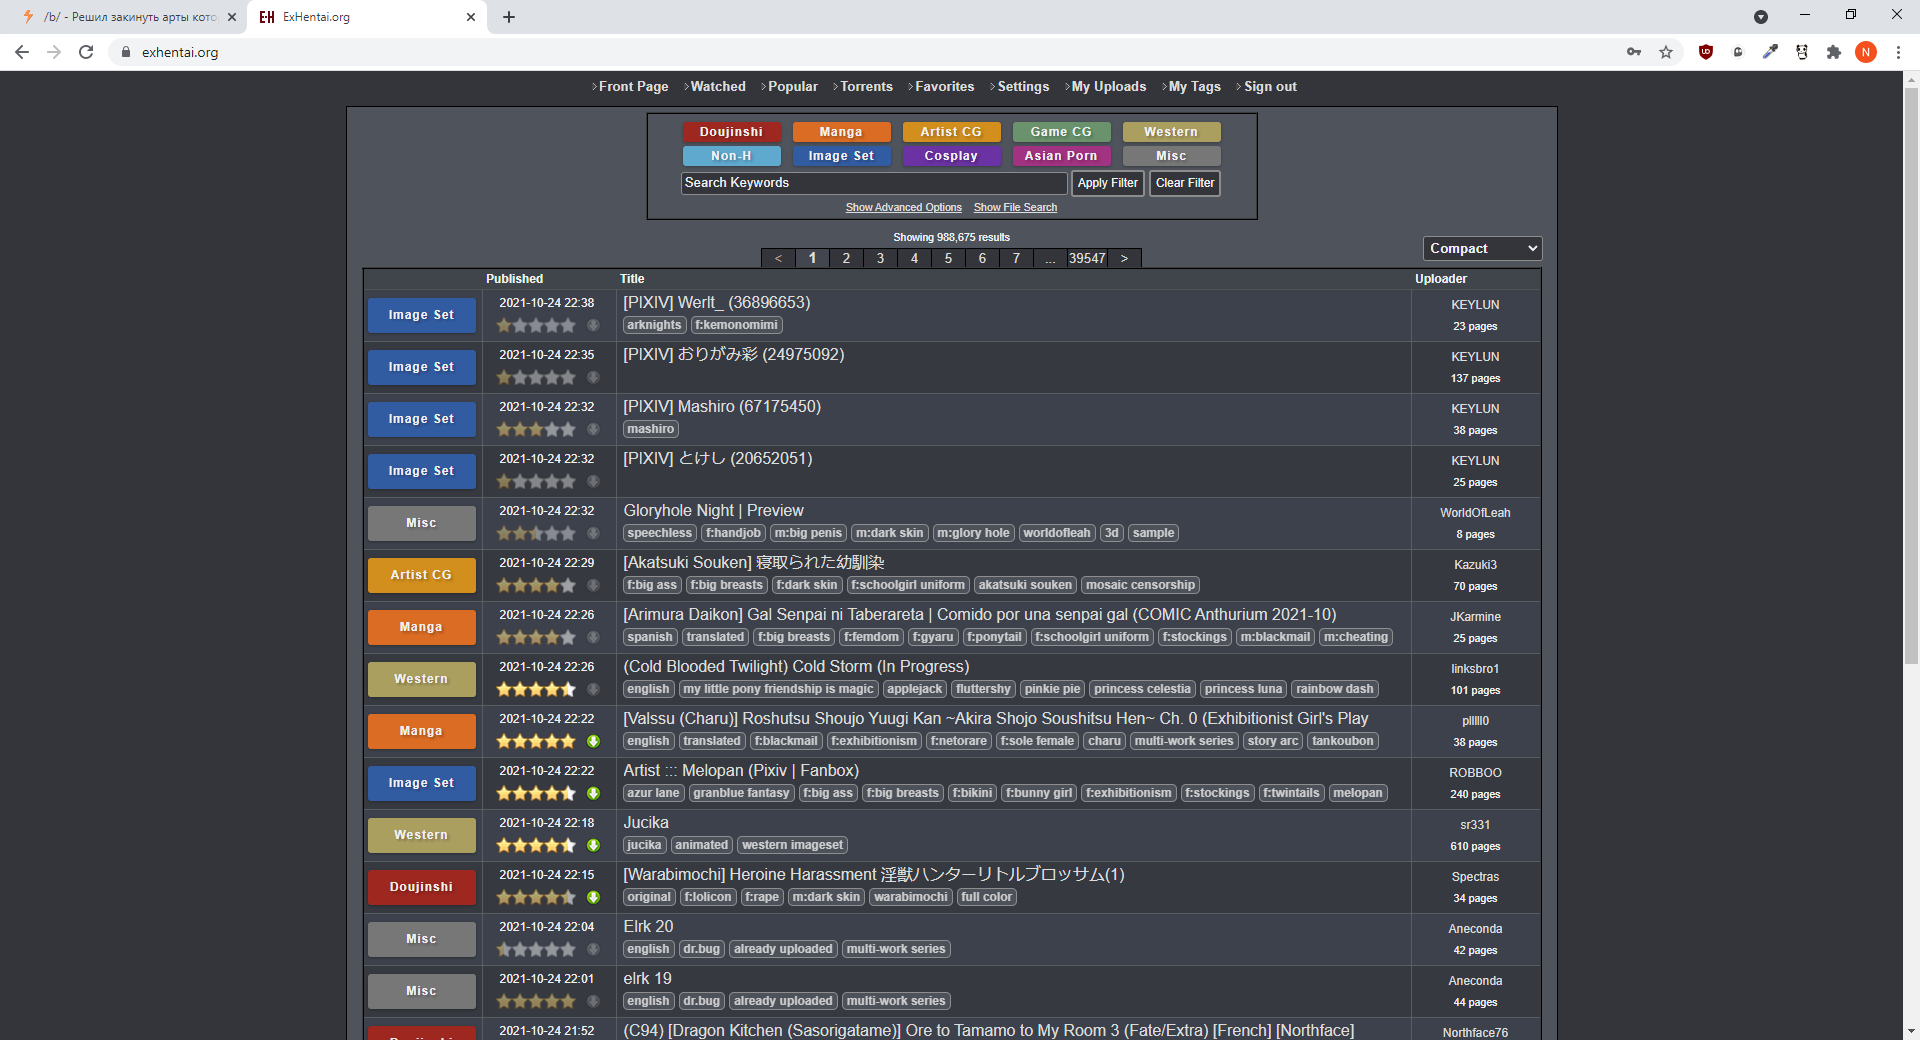Open the Gloryhole Night | Preview gallery title
Screen dimensions: 1920x1040
coord(713,511)
